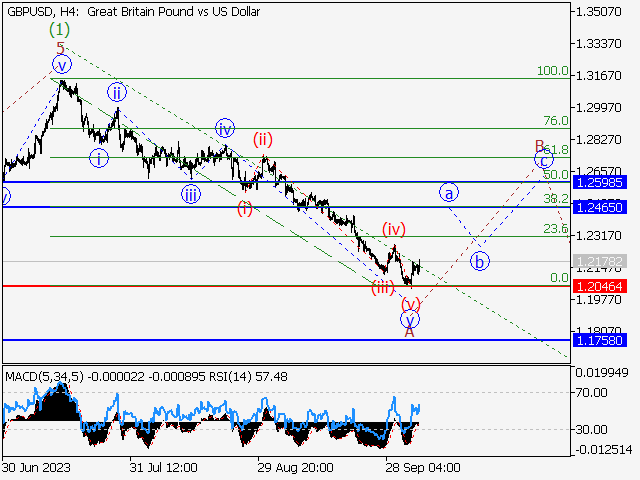Select the Fibonacci 23.6 level label

point(556,229)
